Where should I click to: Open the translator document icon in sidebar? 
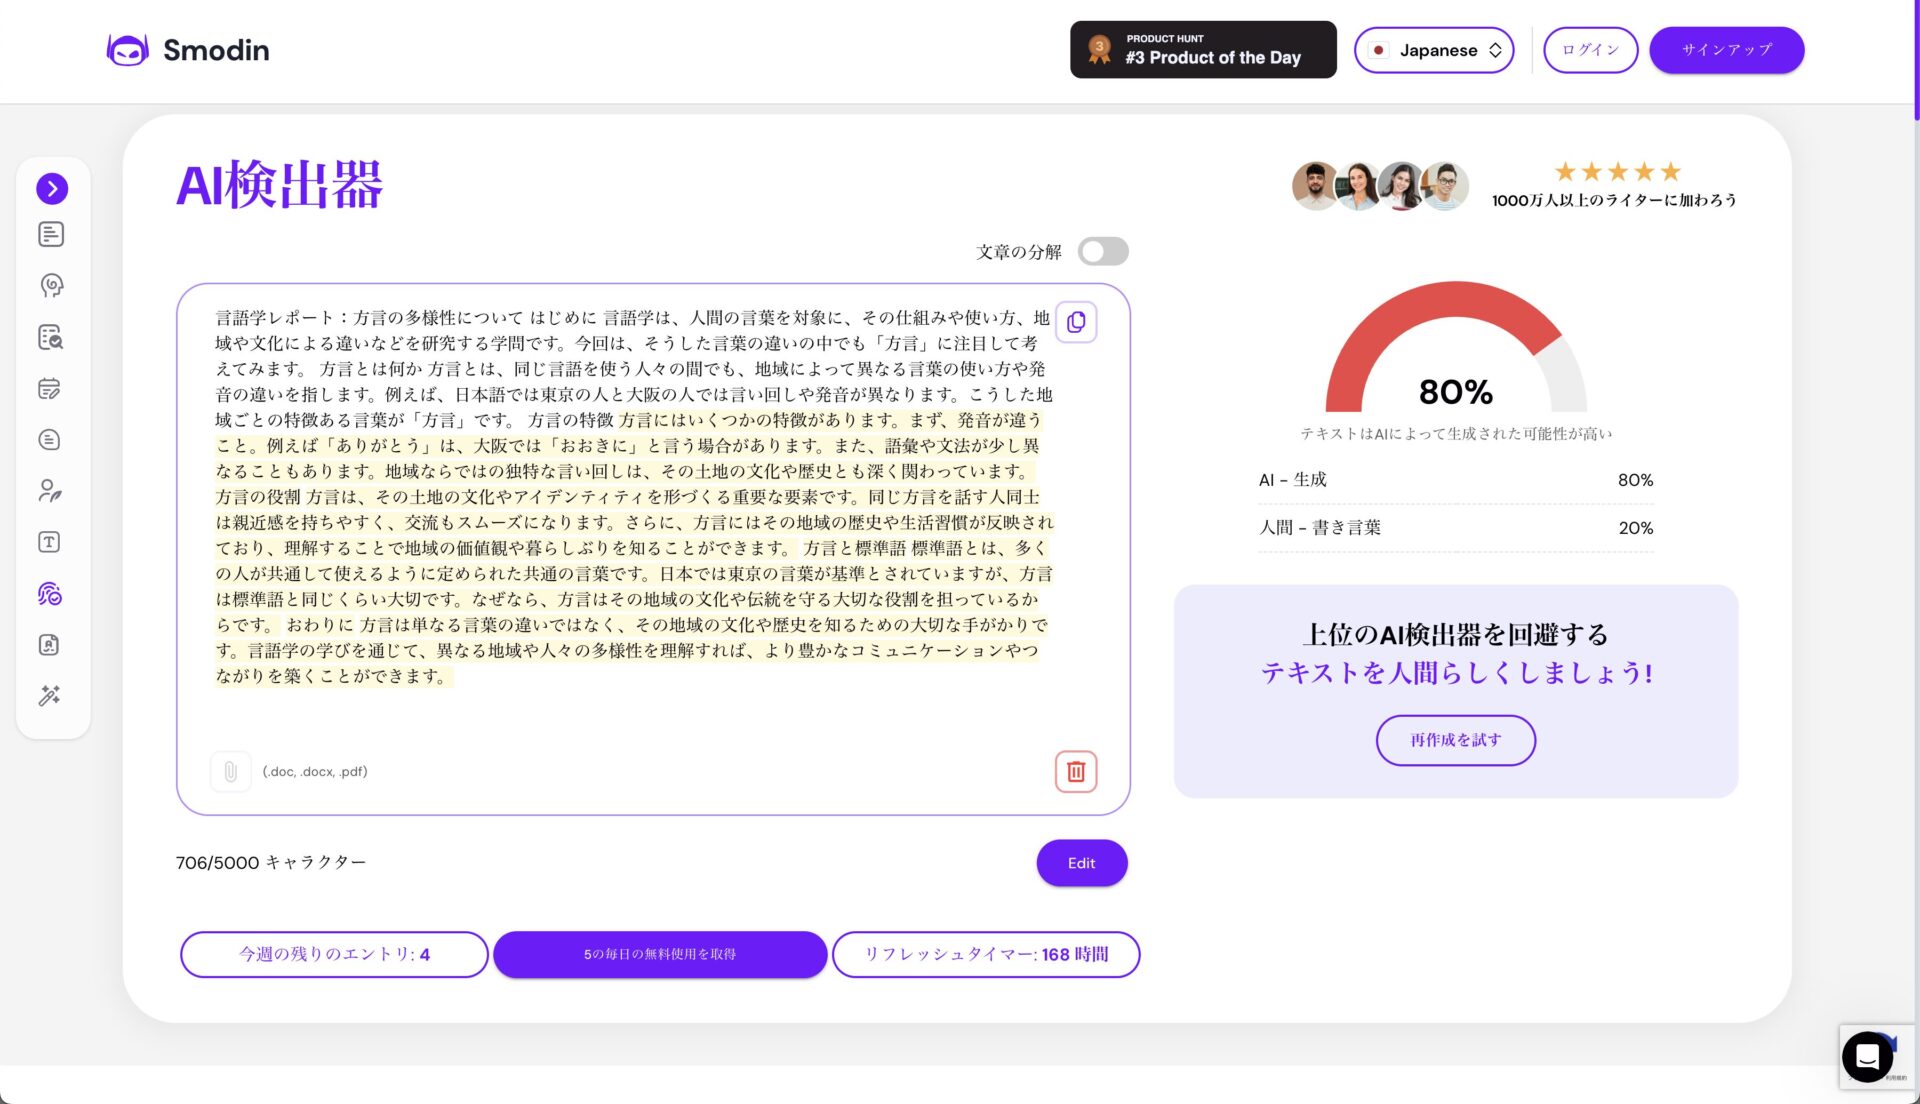coord(52,644)
